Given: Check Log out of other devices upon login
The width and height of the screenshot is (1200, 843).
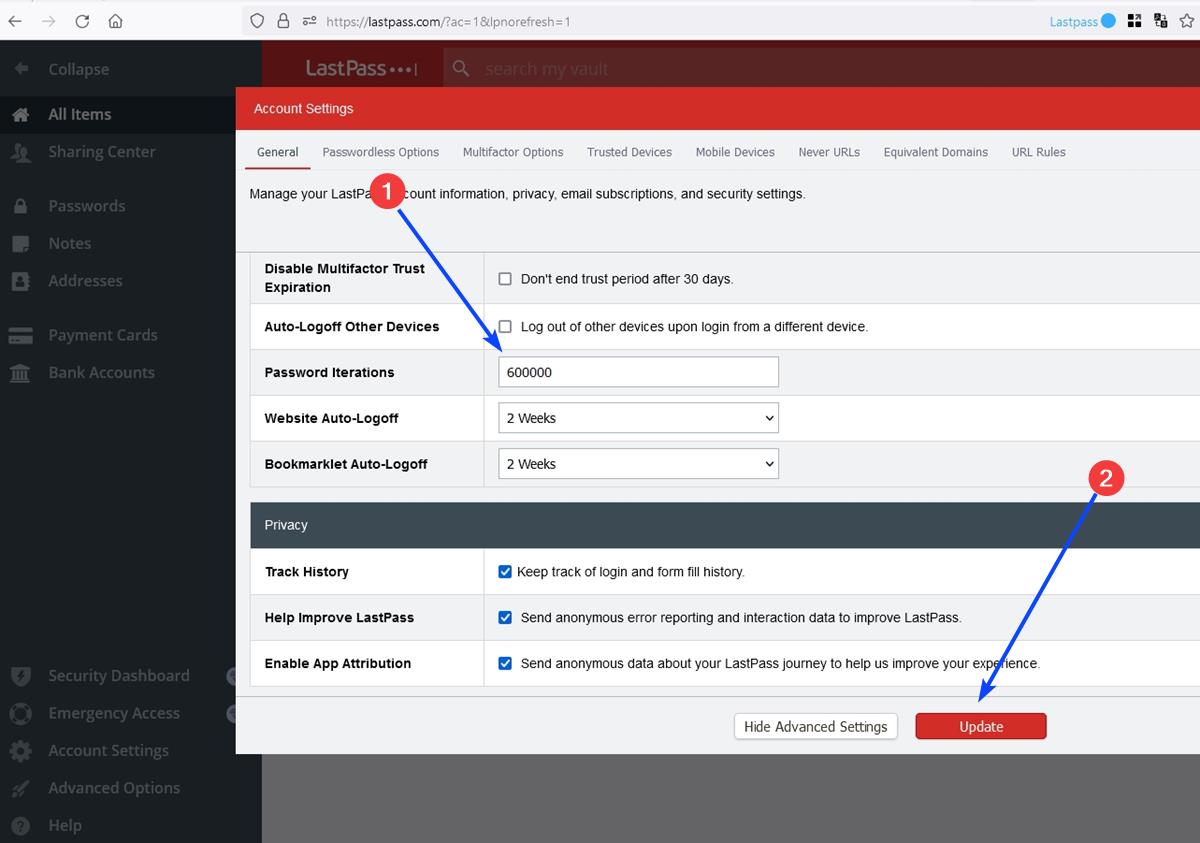Looking at the screenshot, I should pyautogui.click(x=505, y=325).
